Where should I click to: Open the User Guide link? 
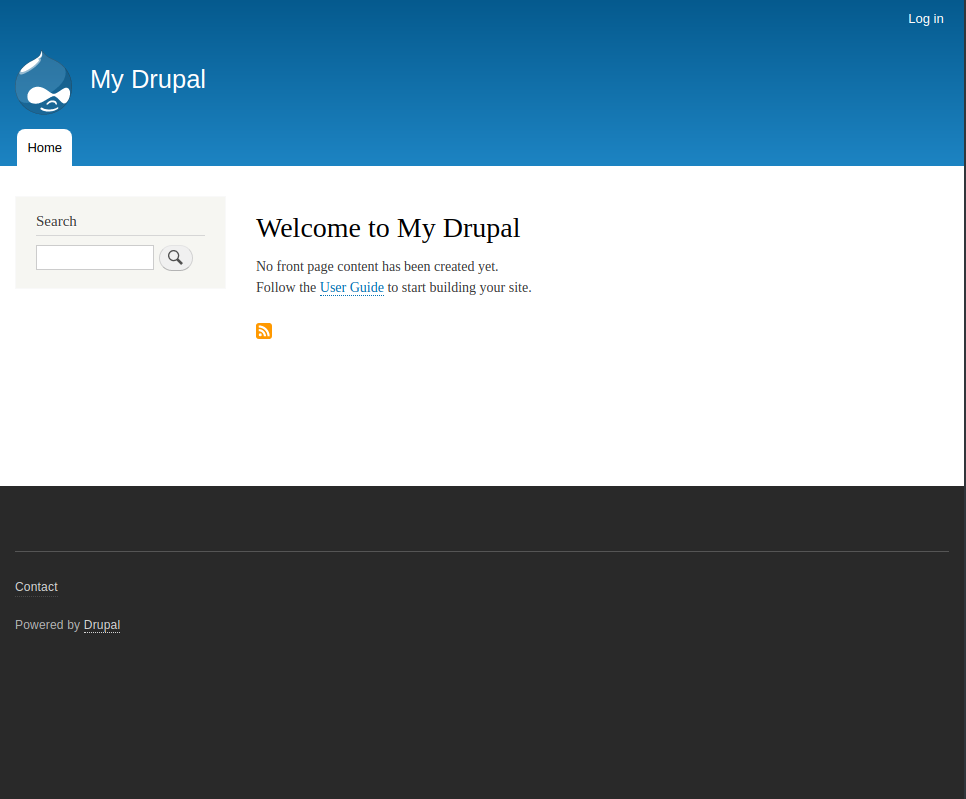[x=352, y=288]
